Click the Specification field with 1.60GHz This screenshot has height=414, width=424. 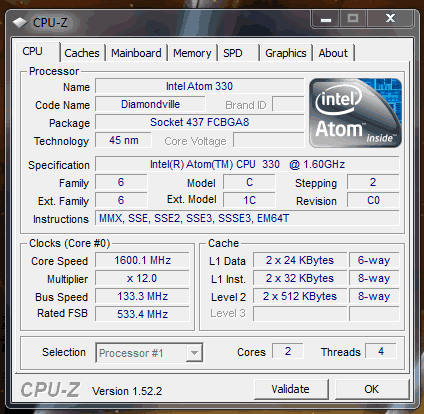click(x=247, y=164)
